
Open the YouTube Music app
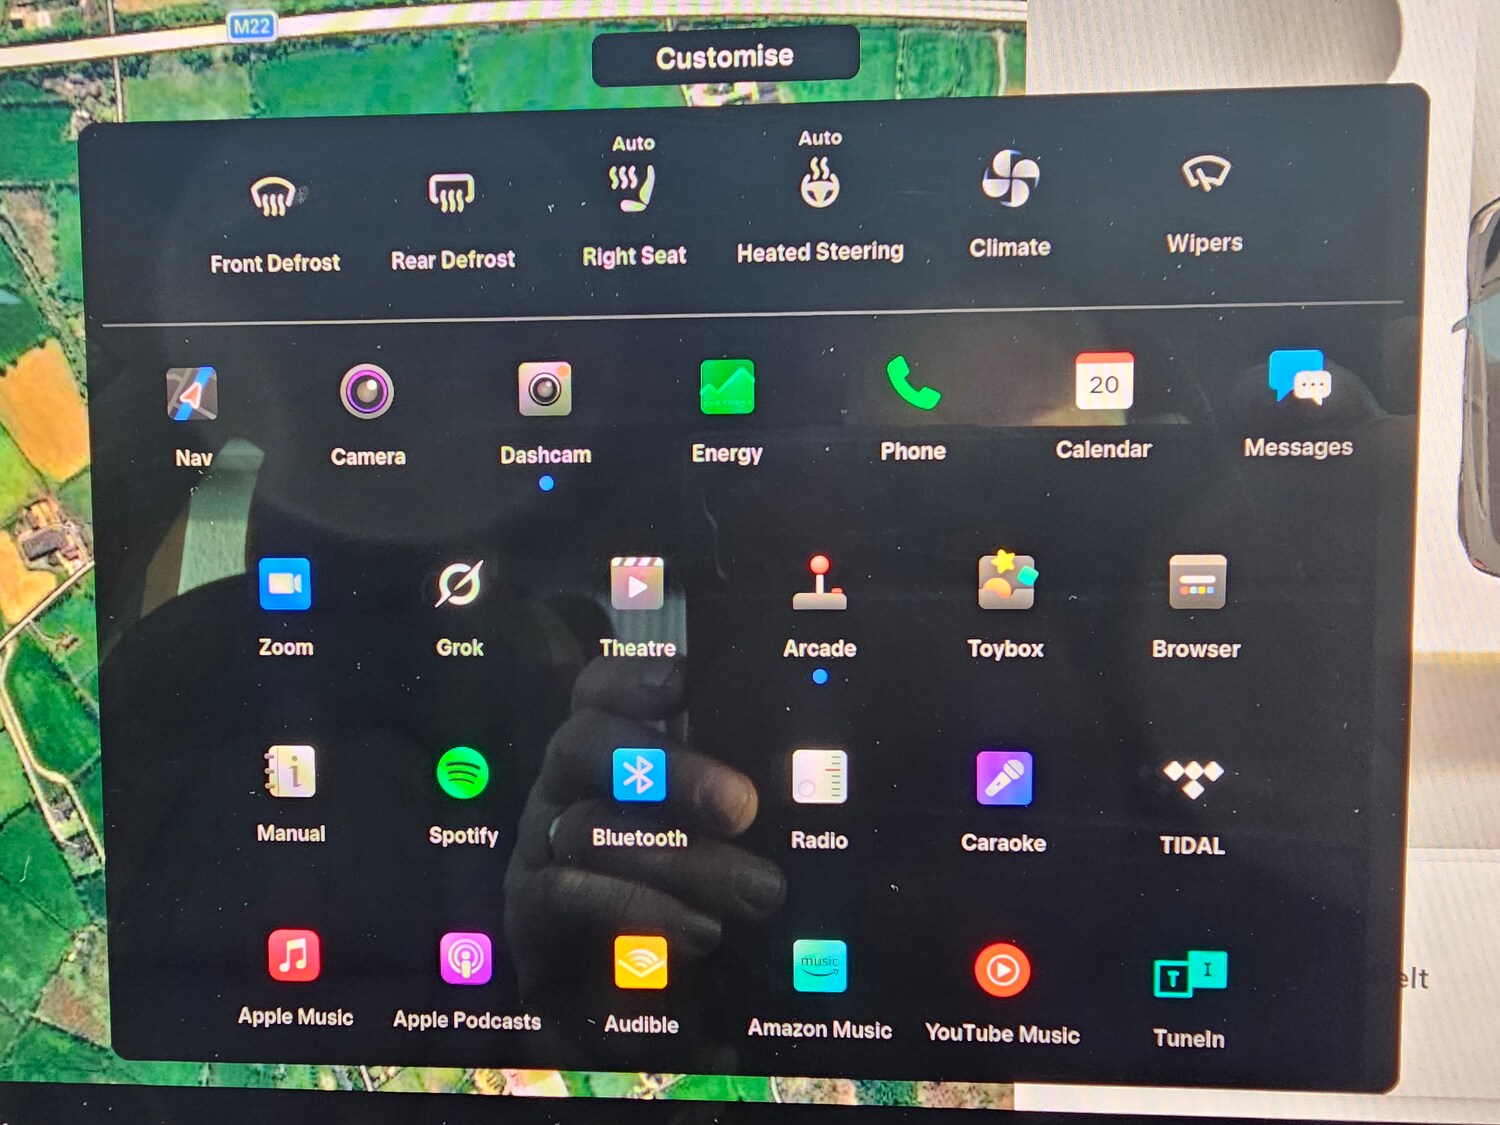[1002, 970]
